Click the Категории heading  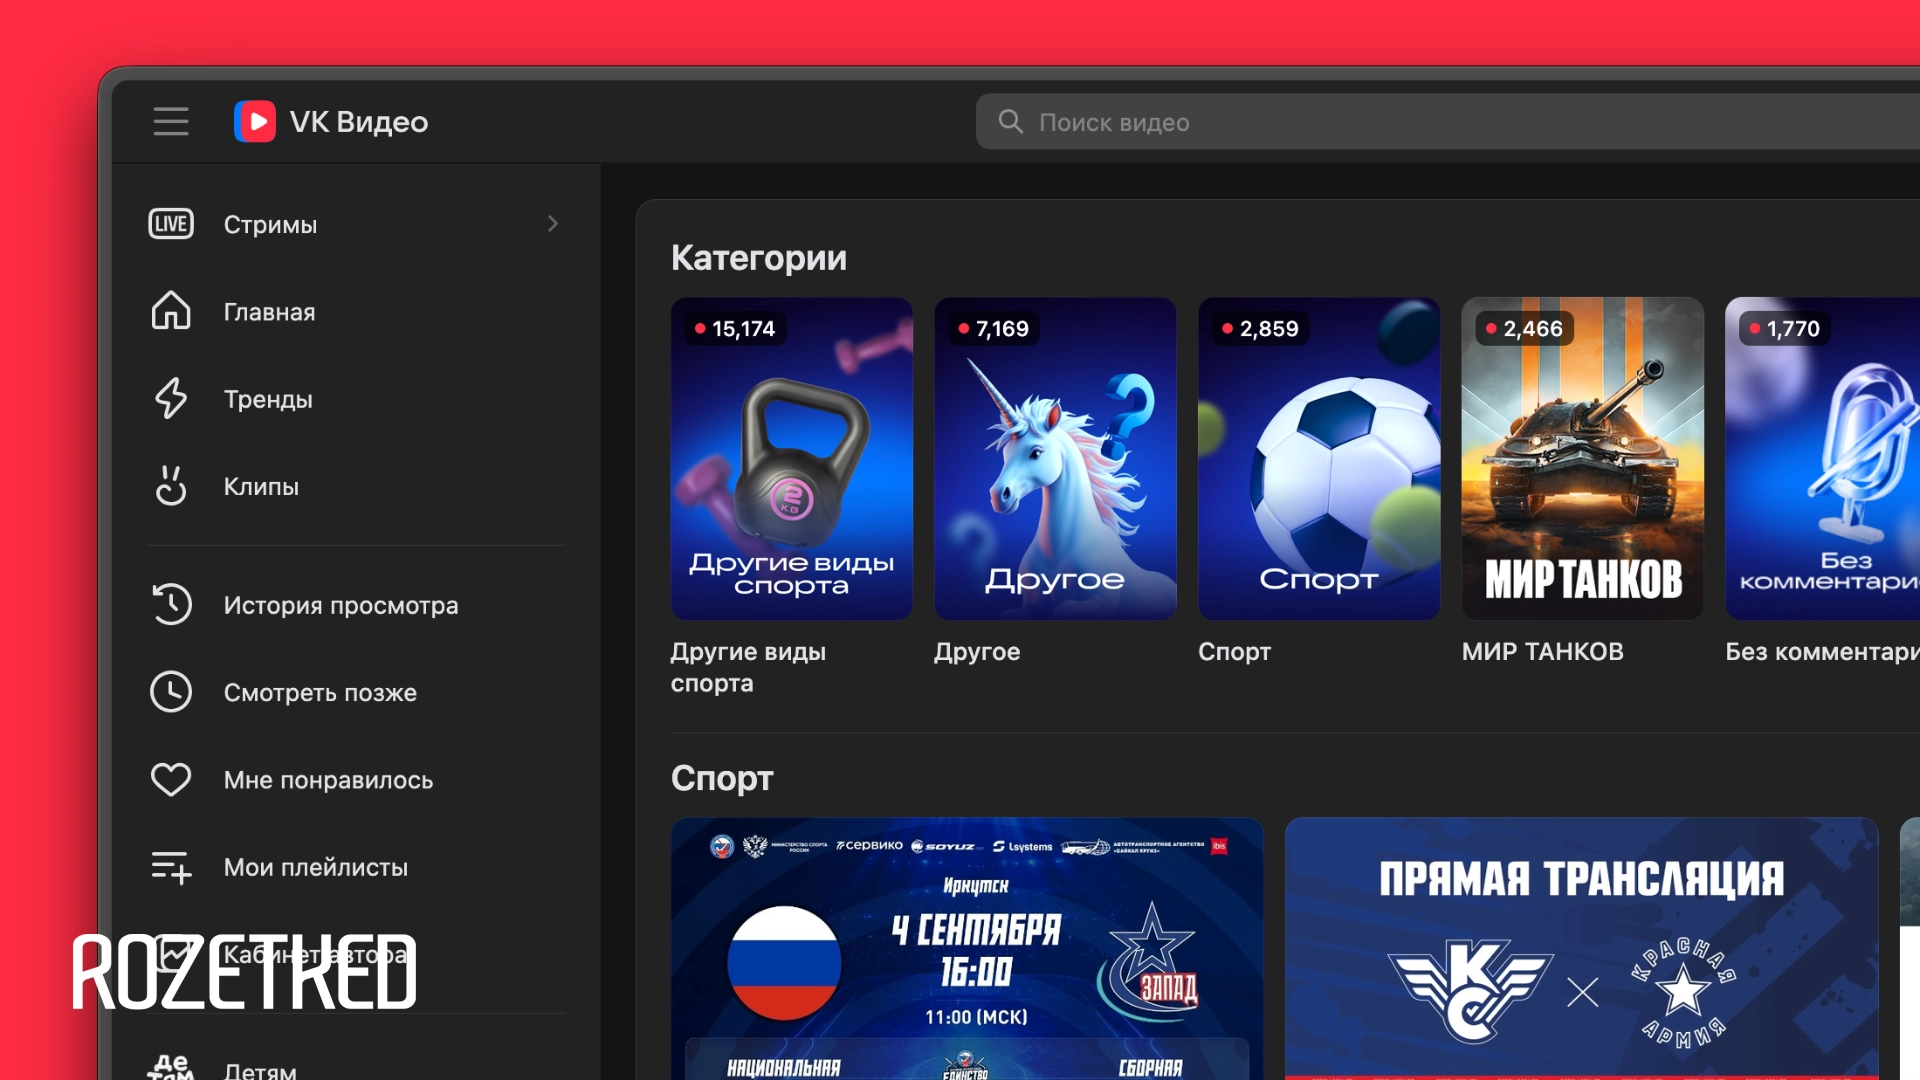tap(759, 258)
